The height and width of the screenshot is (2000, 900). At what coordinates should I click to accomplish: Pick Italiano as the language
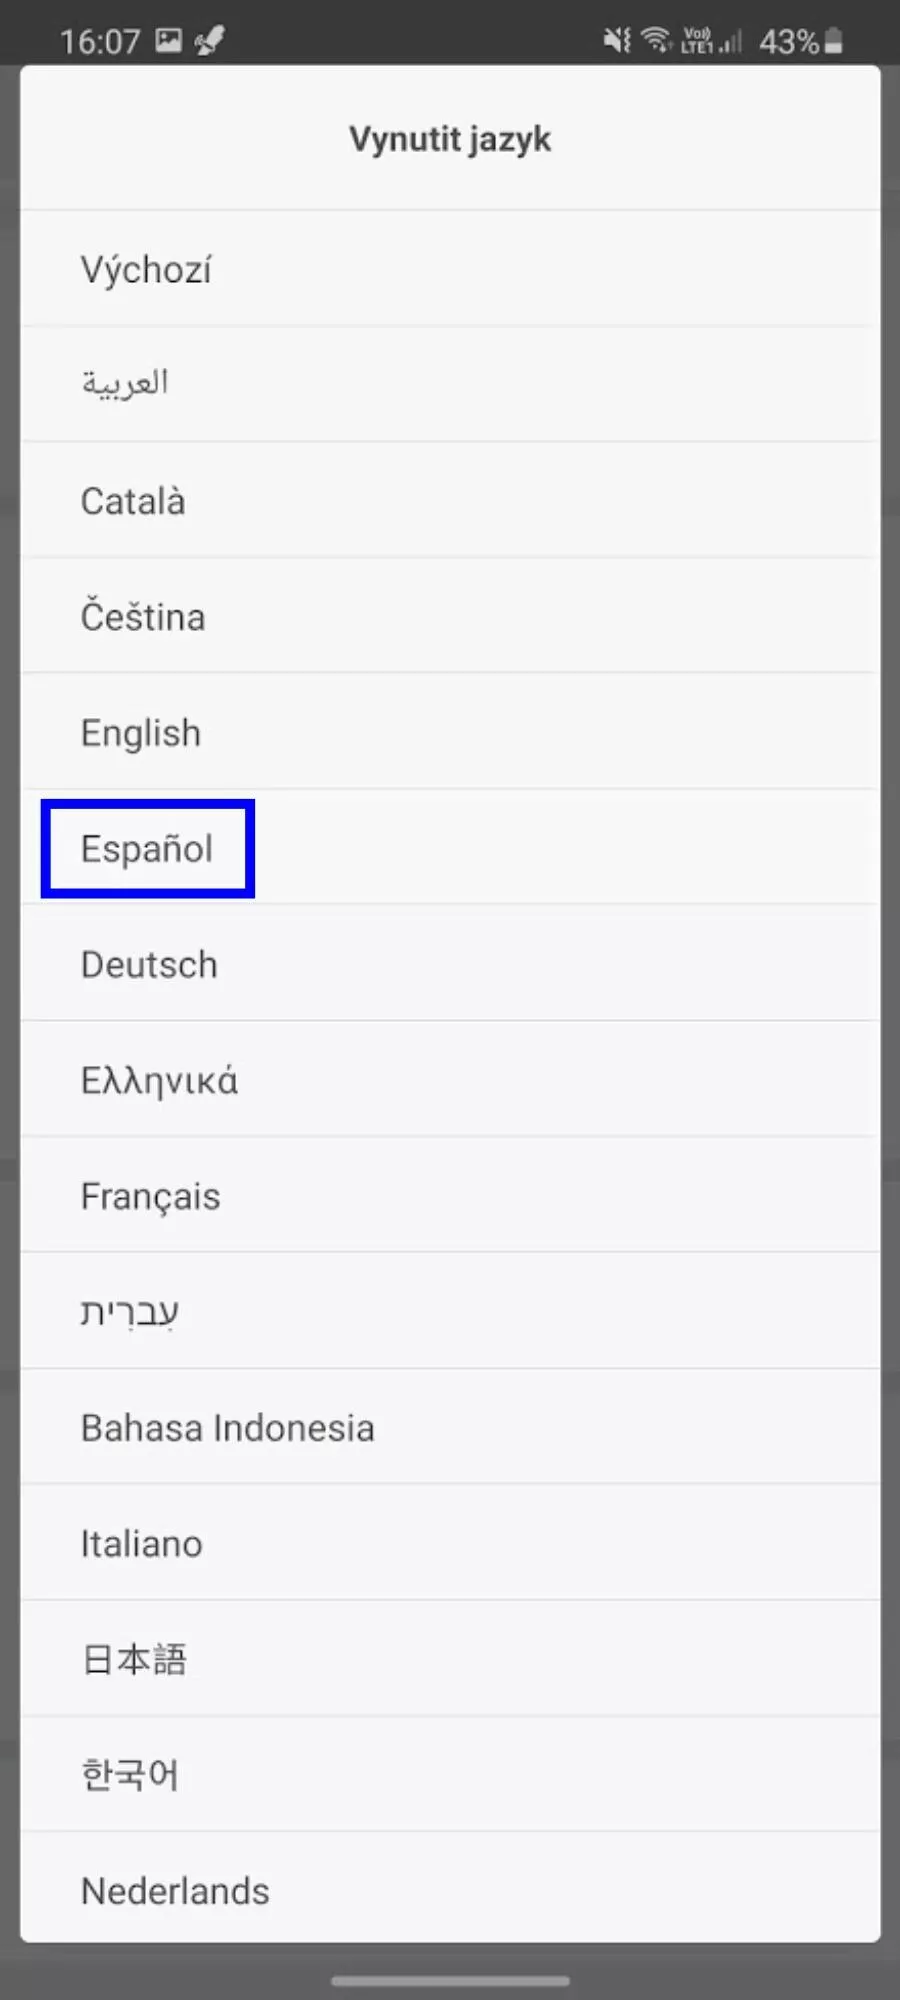click(x=450, y=1543)
